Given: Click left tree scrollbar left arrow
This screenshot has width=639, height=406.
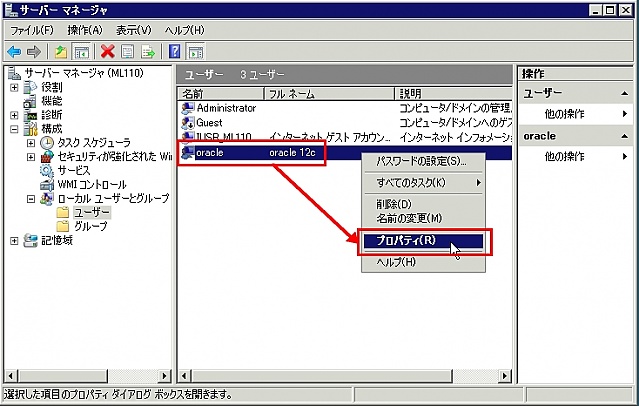Looking at the screenshot, I should [x=11, y=376].
